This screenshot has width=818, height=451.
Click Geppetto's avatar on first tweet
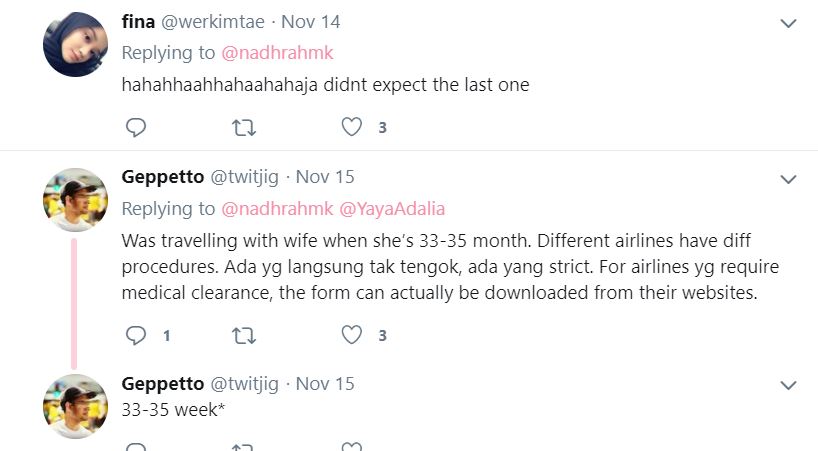[75, 200]
